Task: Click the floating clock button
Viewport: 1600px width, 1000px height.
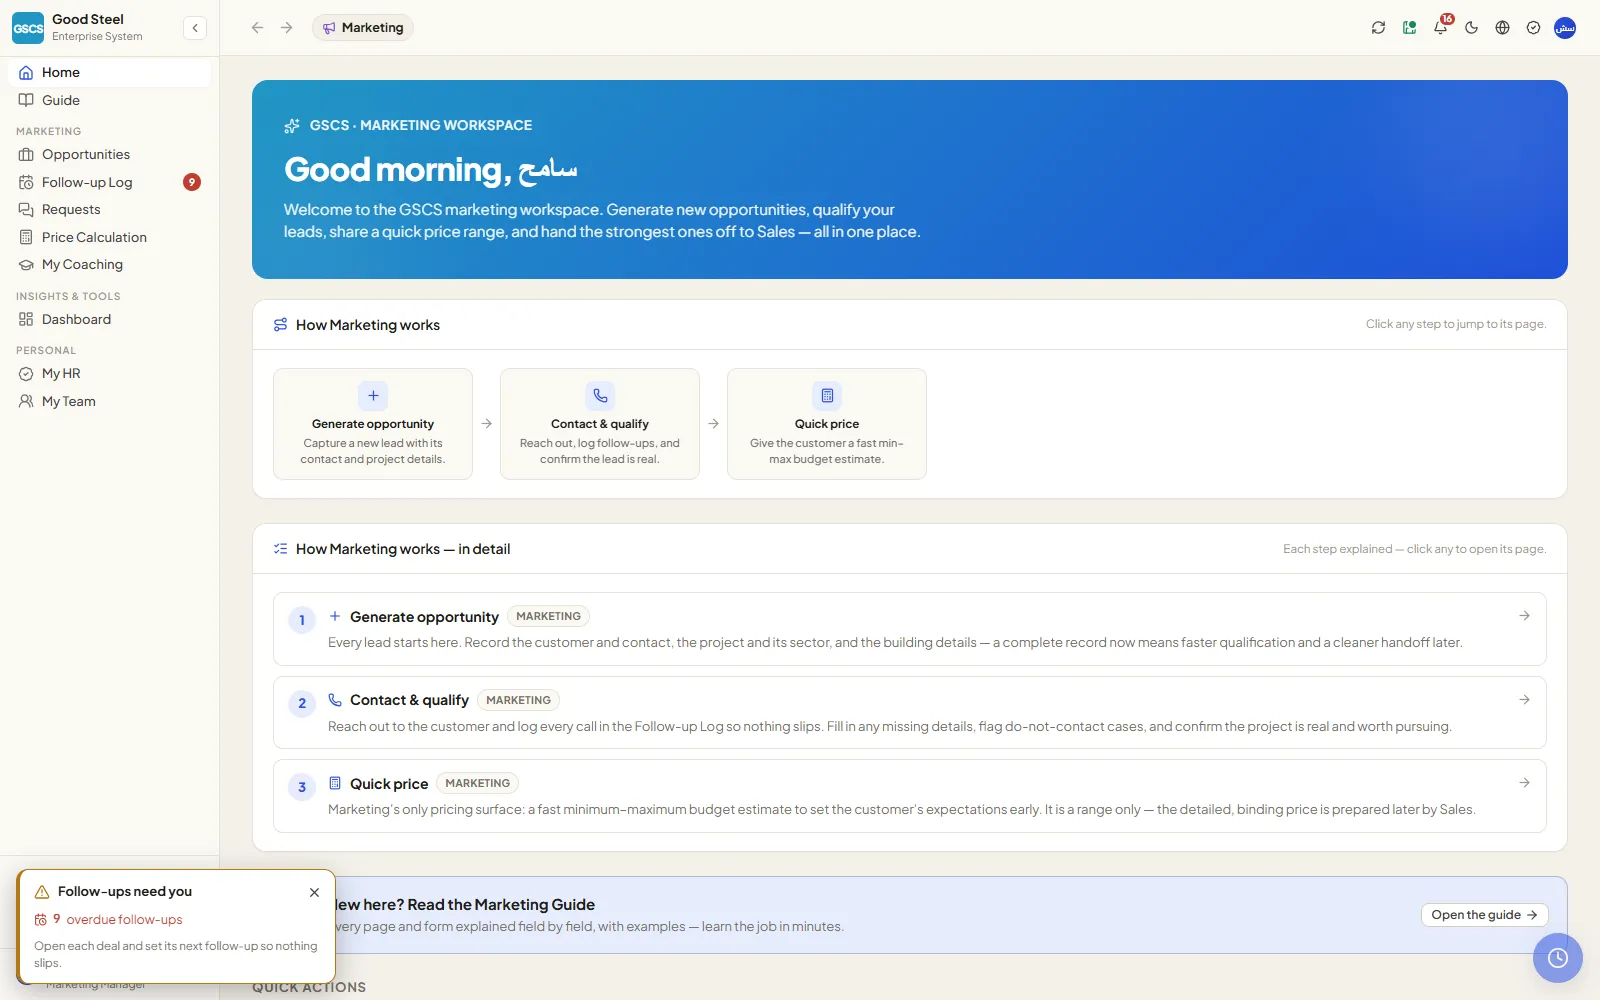Action: point(1558,958)
